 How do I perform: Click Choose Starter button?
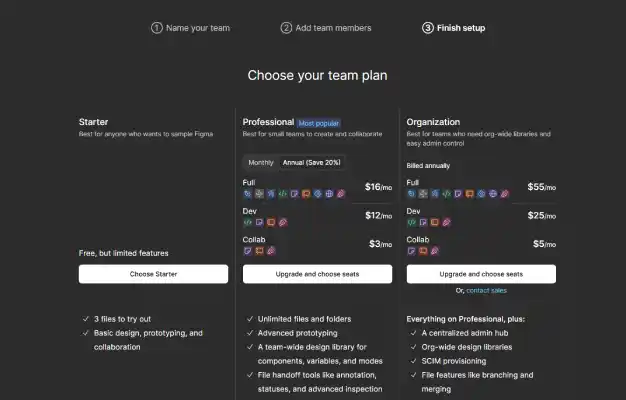pyautogui.click(x=153, y=274)
